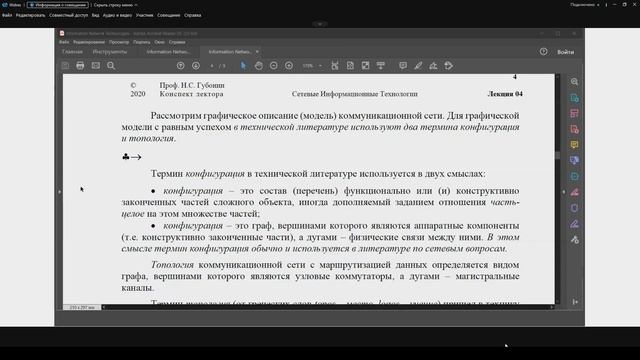Switch to 'Главная' tab in Acrobat
This screenshot has height=360, width=640.
72,52
